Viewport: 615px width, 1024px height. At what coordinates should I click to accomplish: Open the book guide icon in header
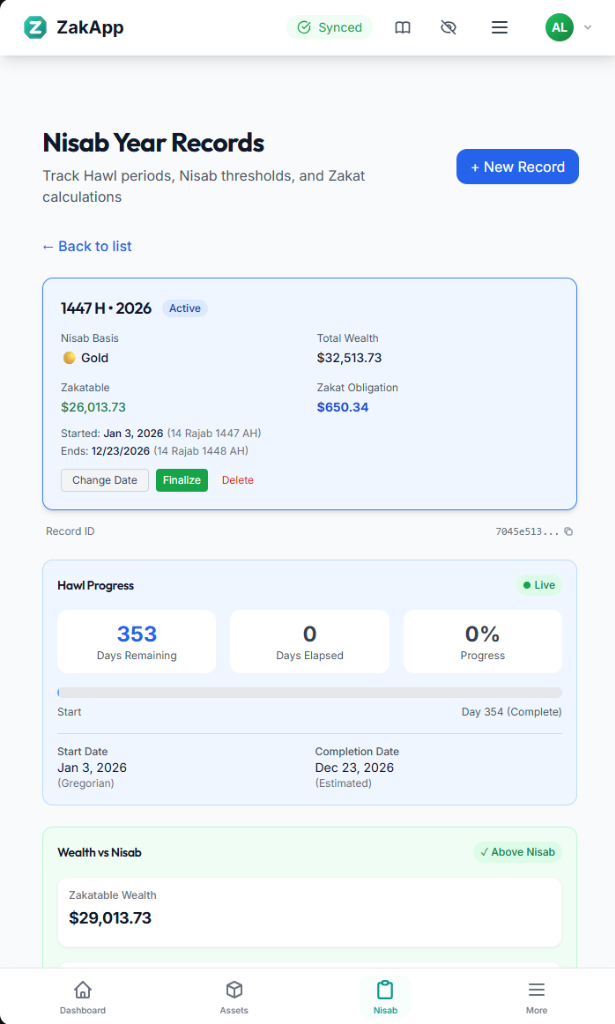pyautogui.click(x=402, y=28)
